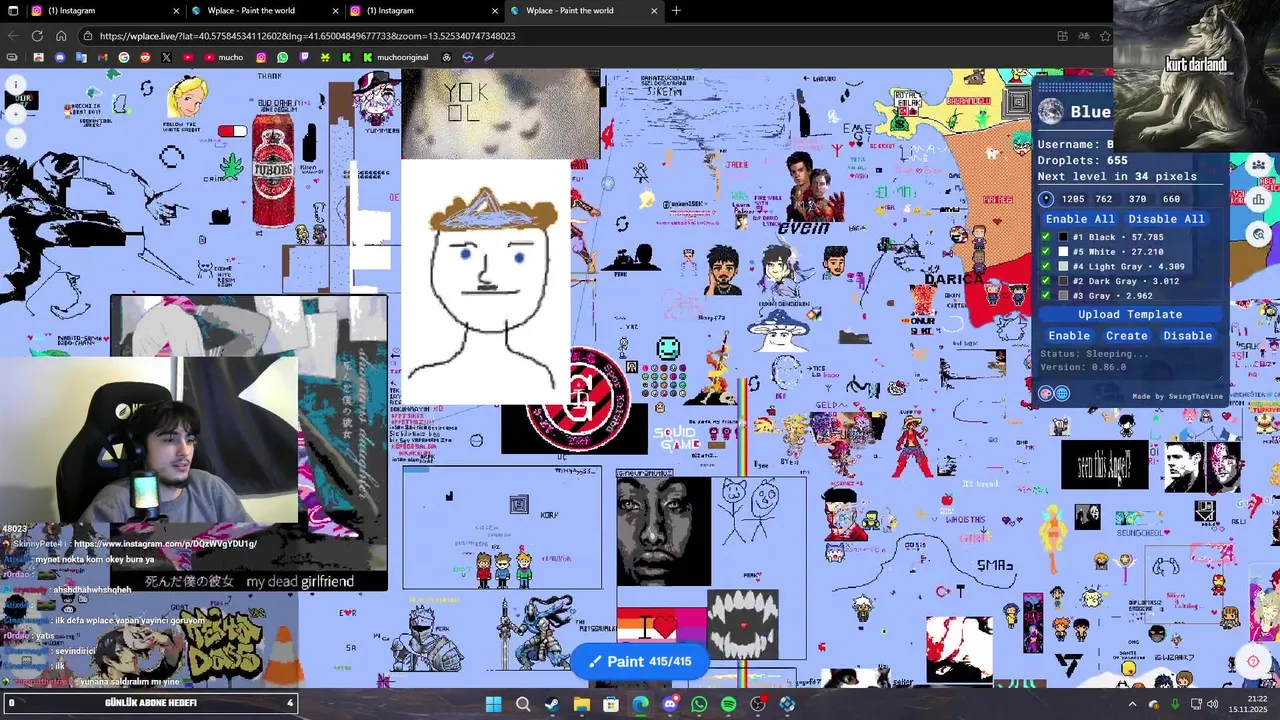The image size is (1280, 720).
Task: Toggle the #5 White color checkbox
Action: point(1046,252)
